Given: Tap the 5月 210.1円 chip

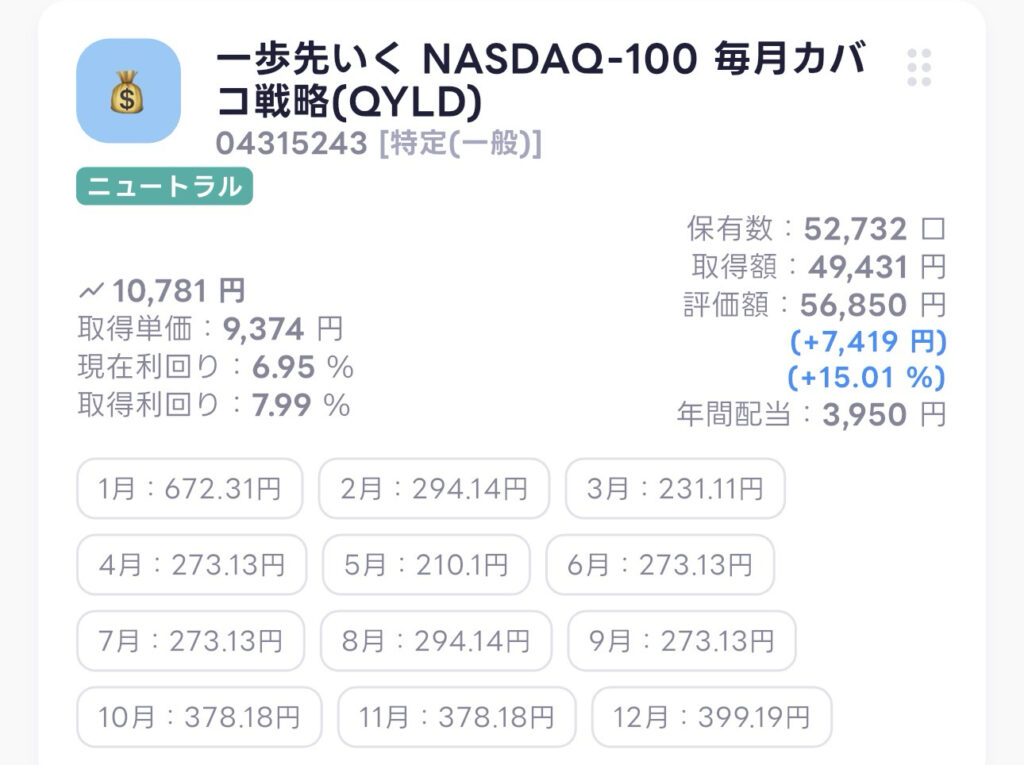Looking at the screenshot, I should pyautogui.click(x=425, y=565).
